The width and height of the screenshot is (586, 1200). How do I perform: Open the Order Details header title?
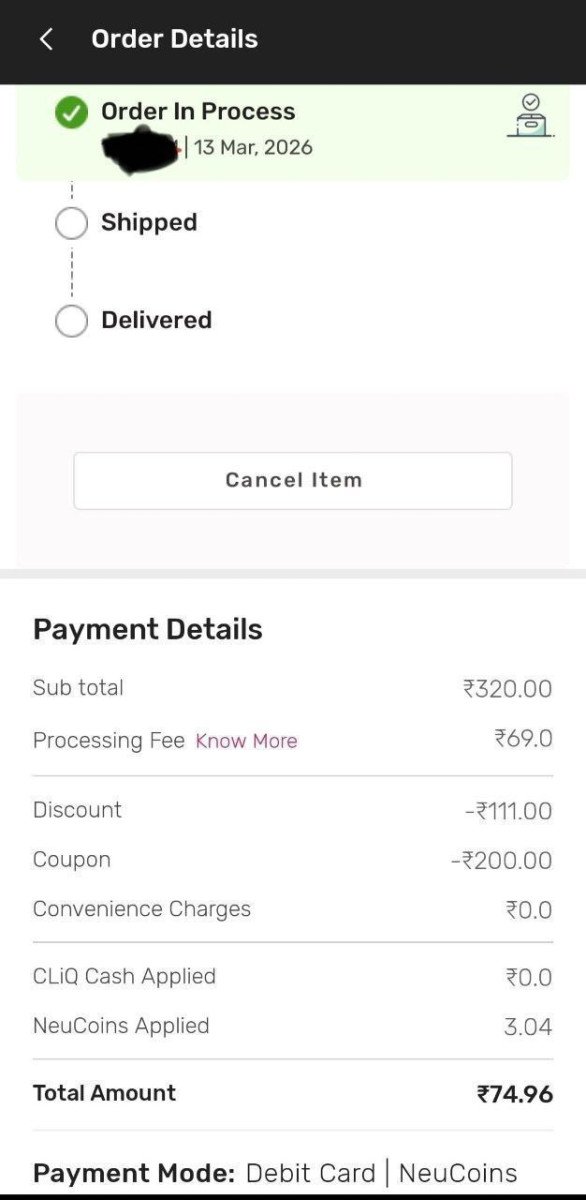tap(174, 38)
